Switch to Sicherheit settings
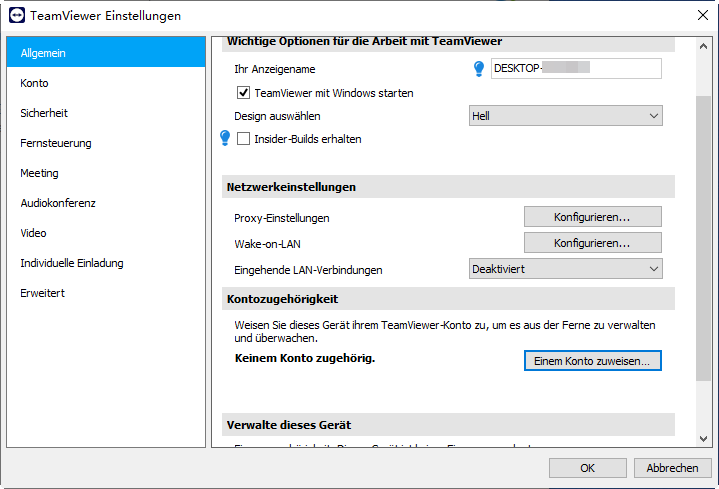The height and width of the screenshot is (489, 719). (x=106, y=113)
